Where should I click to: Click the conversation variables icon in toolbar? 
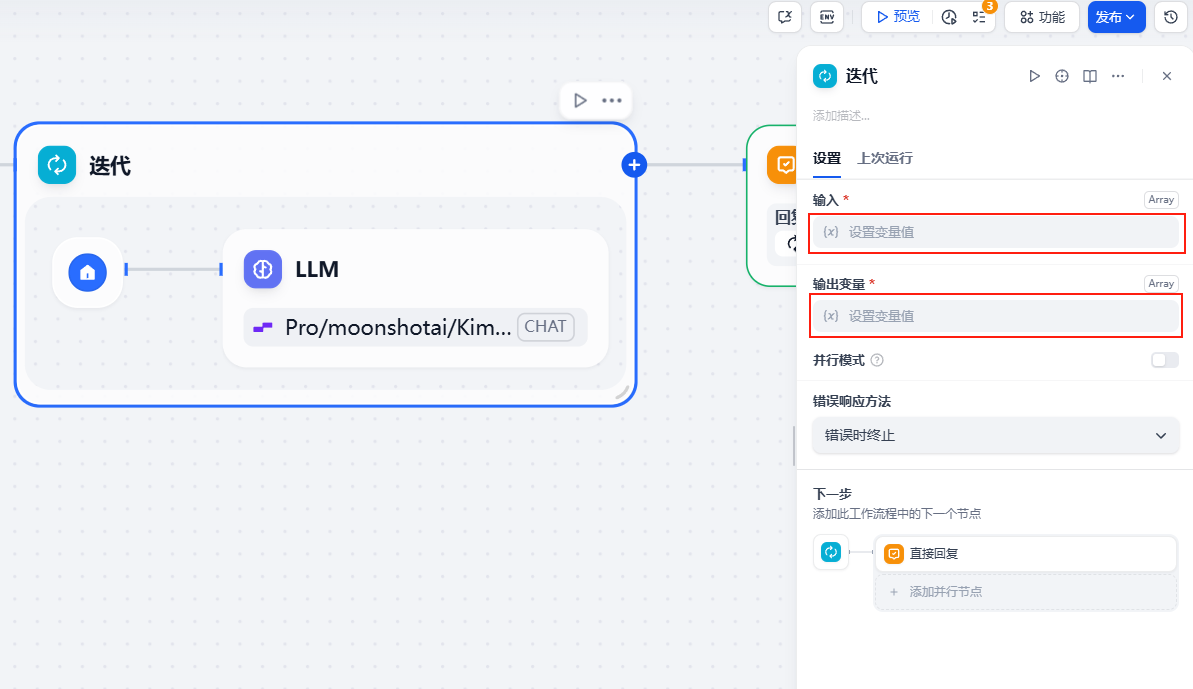click(x=786, y=17)
